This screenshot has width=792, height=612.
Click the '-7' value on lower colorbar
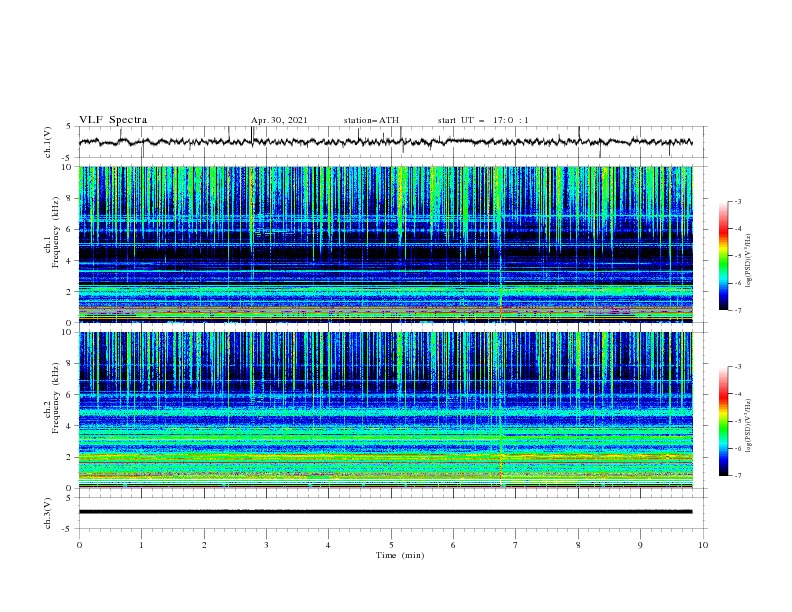[737, 475]
